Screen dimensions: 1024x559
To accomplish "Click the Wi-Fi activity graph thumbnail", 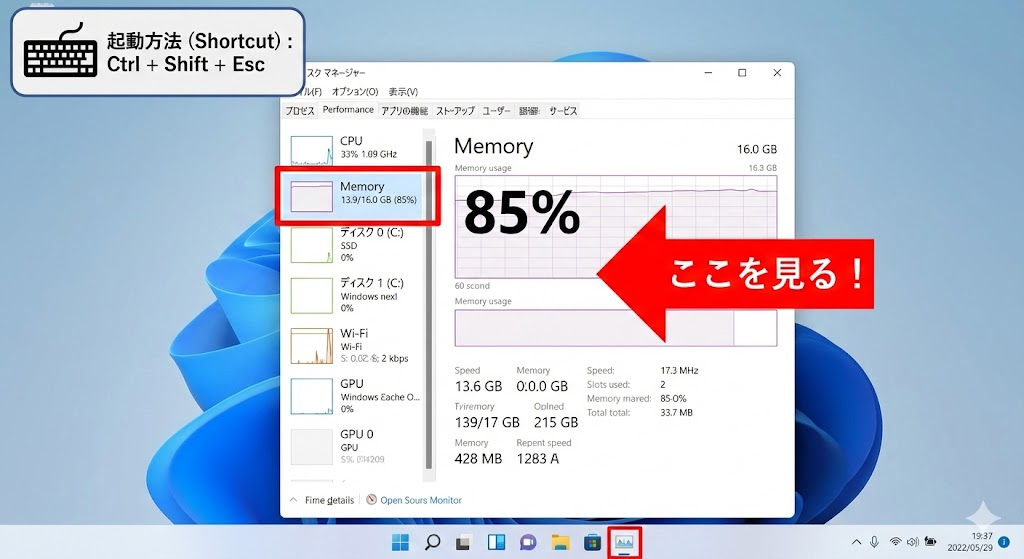I will point(312,345).
